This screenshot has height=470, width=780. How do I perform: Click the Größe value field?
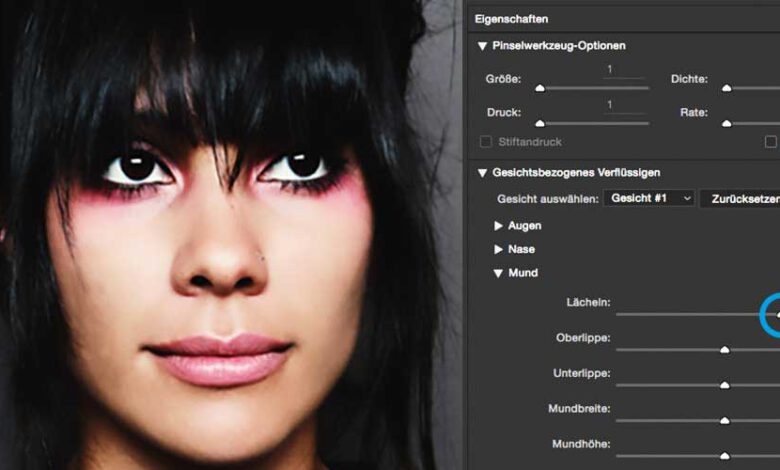(x=624, y=70)
